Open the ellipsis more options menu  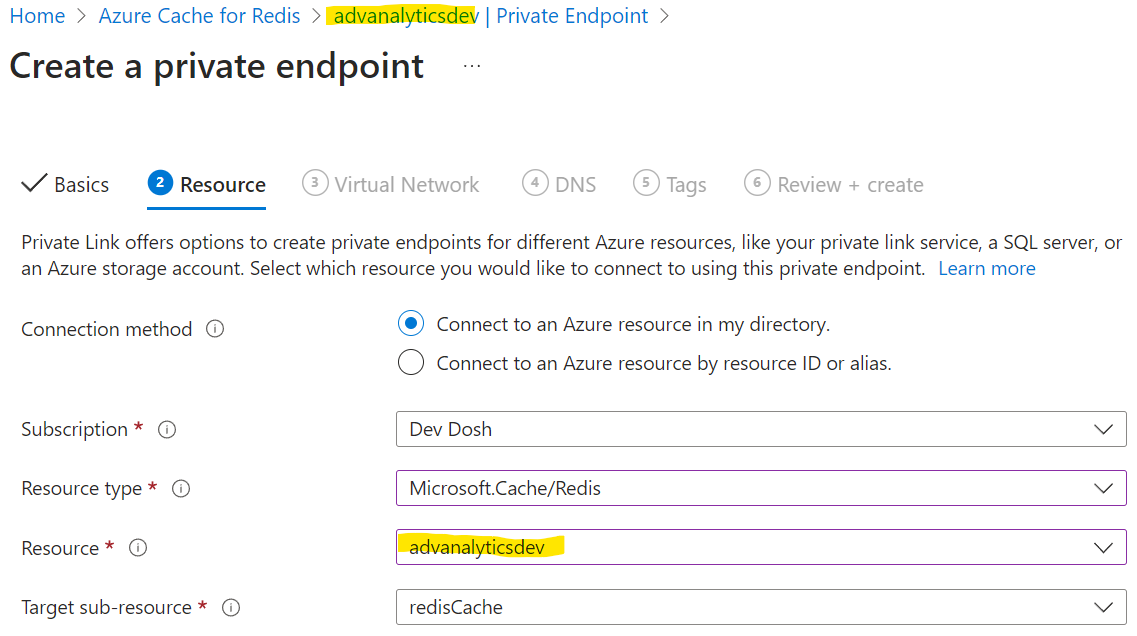click(x=472, y=66)
